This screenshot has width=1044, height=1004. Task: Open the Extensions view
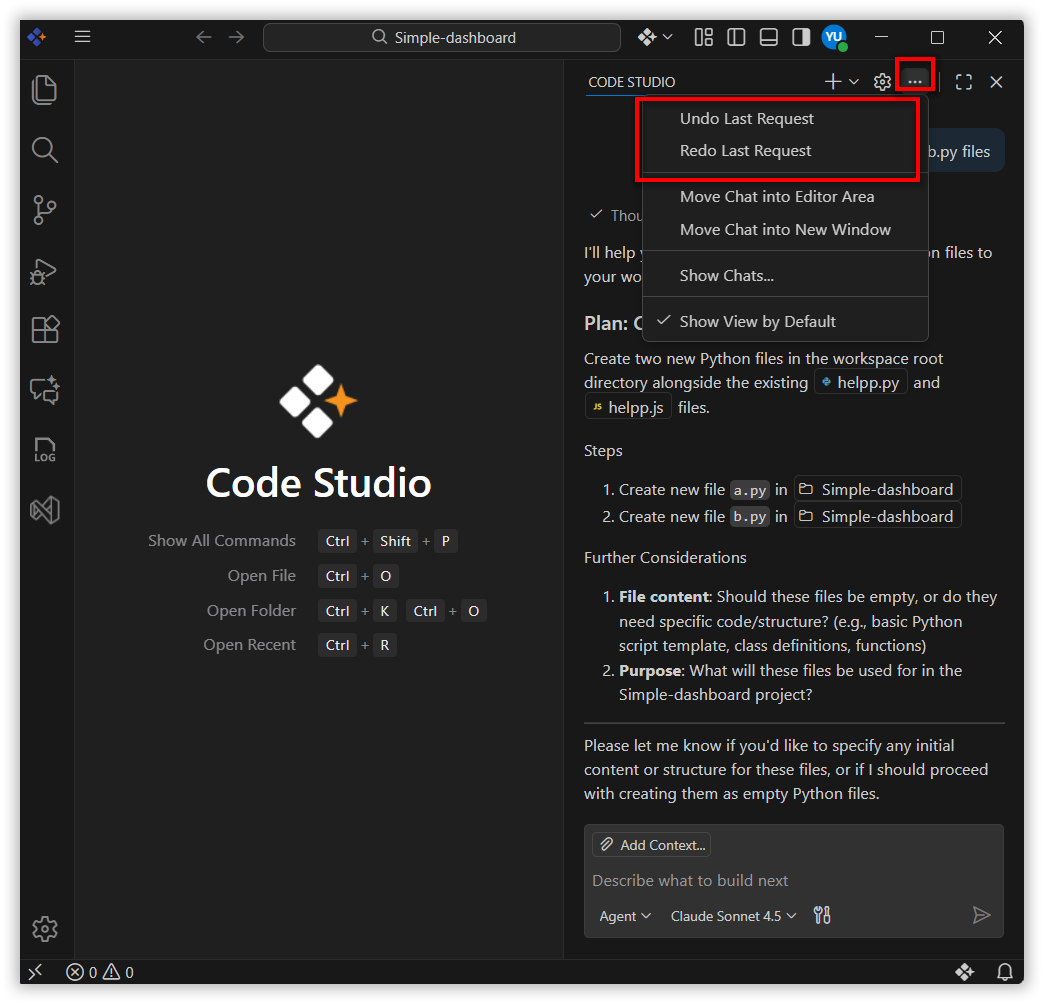pyautogui.click(x=45, y=330)
